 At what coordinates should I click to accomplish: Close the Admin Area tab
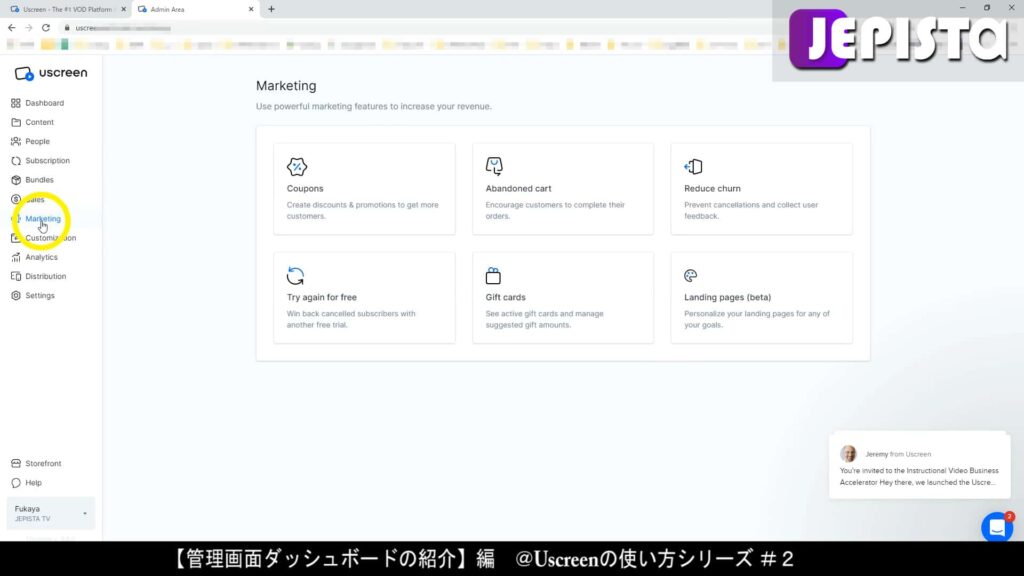pyautogui.click(x=251, y=9)
